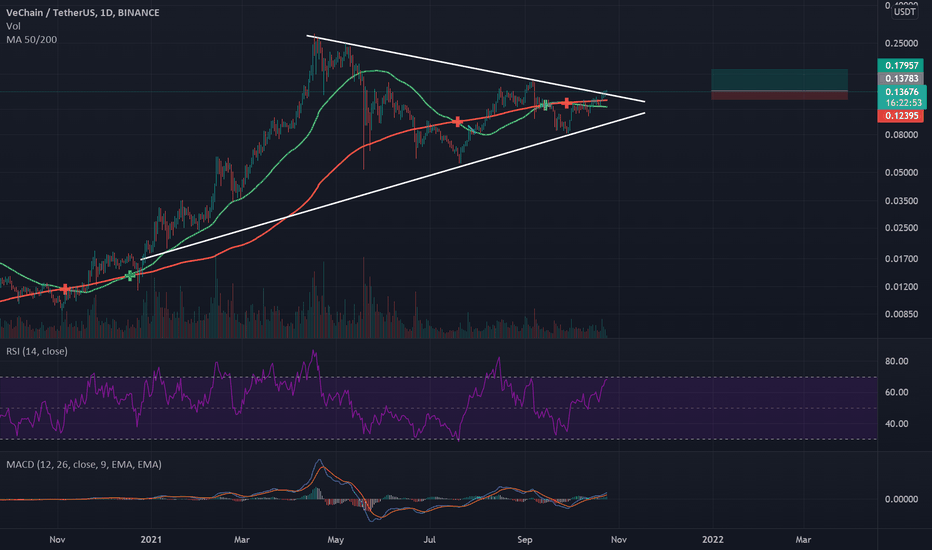Click the 2021 label on the time axis
Screen dimensions: 932x550
coord(151,540)
